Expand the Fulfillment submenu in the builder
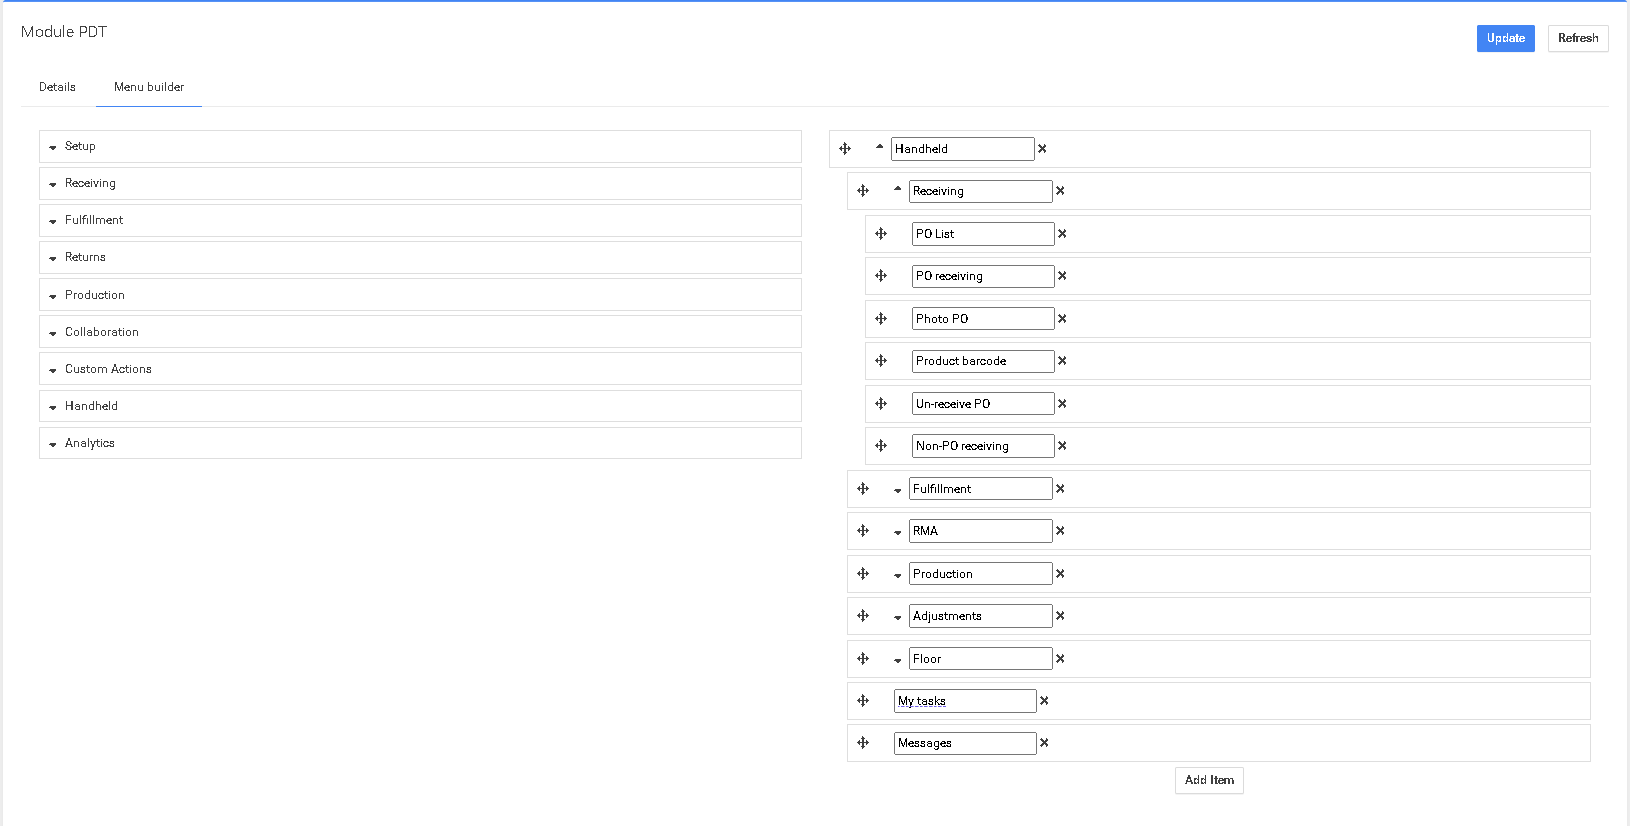The width and height of the screenshot is (1630, 826). tap(898, 490)
